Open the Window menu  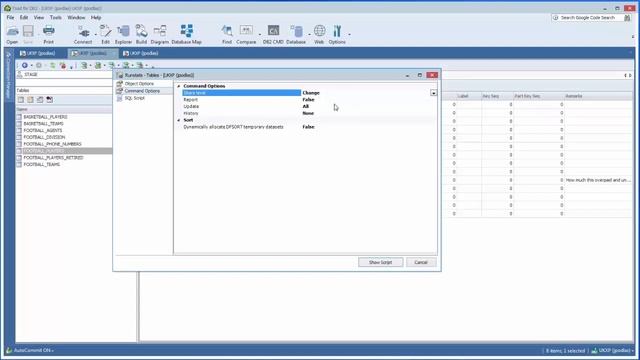click(76, 18)
